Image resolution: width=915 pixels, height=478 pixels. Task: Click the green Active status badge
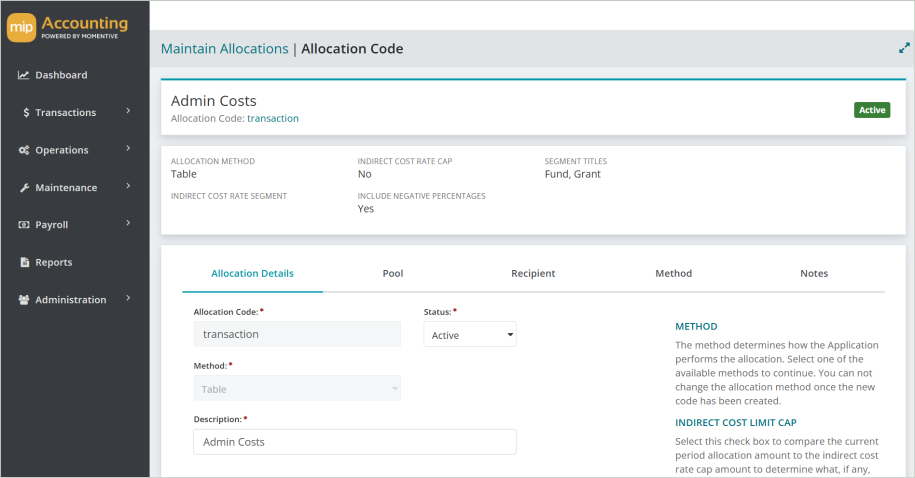coord(872,110)
